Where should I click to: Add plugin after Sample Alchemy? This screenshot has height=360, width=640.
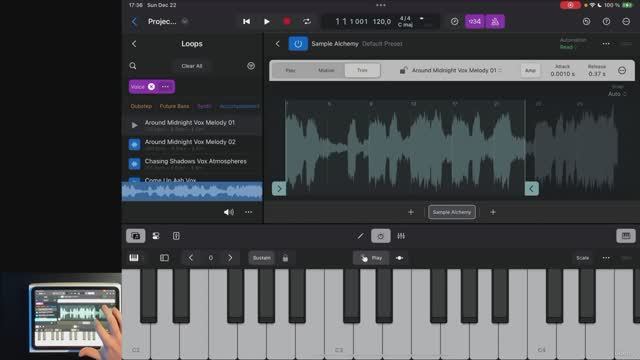(493, 212)
